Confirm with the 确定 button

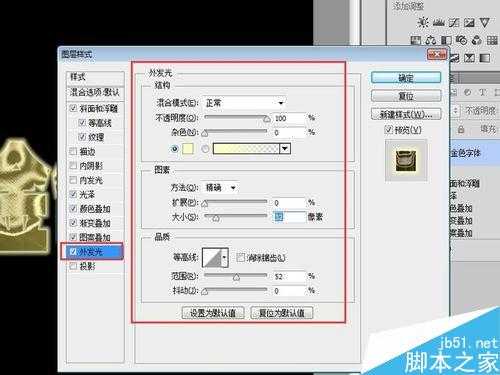[406, 78]
